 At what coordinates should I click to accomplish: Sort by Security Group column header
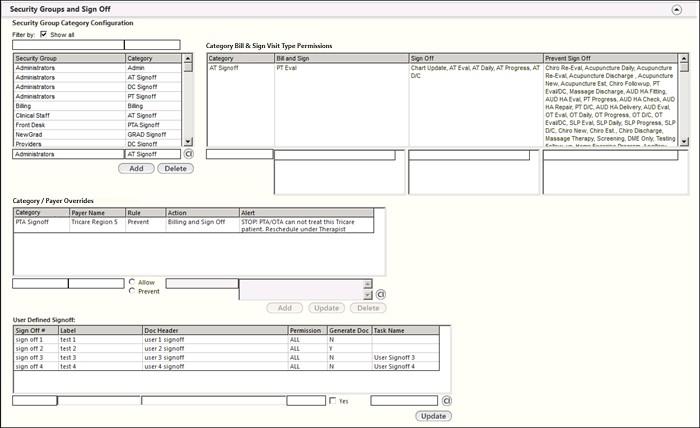[x=70, y=58]
